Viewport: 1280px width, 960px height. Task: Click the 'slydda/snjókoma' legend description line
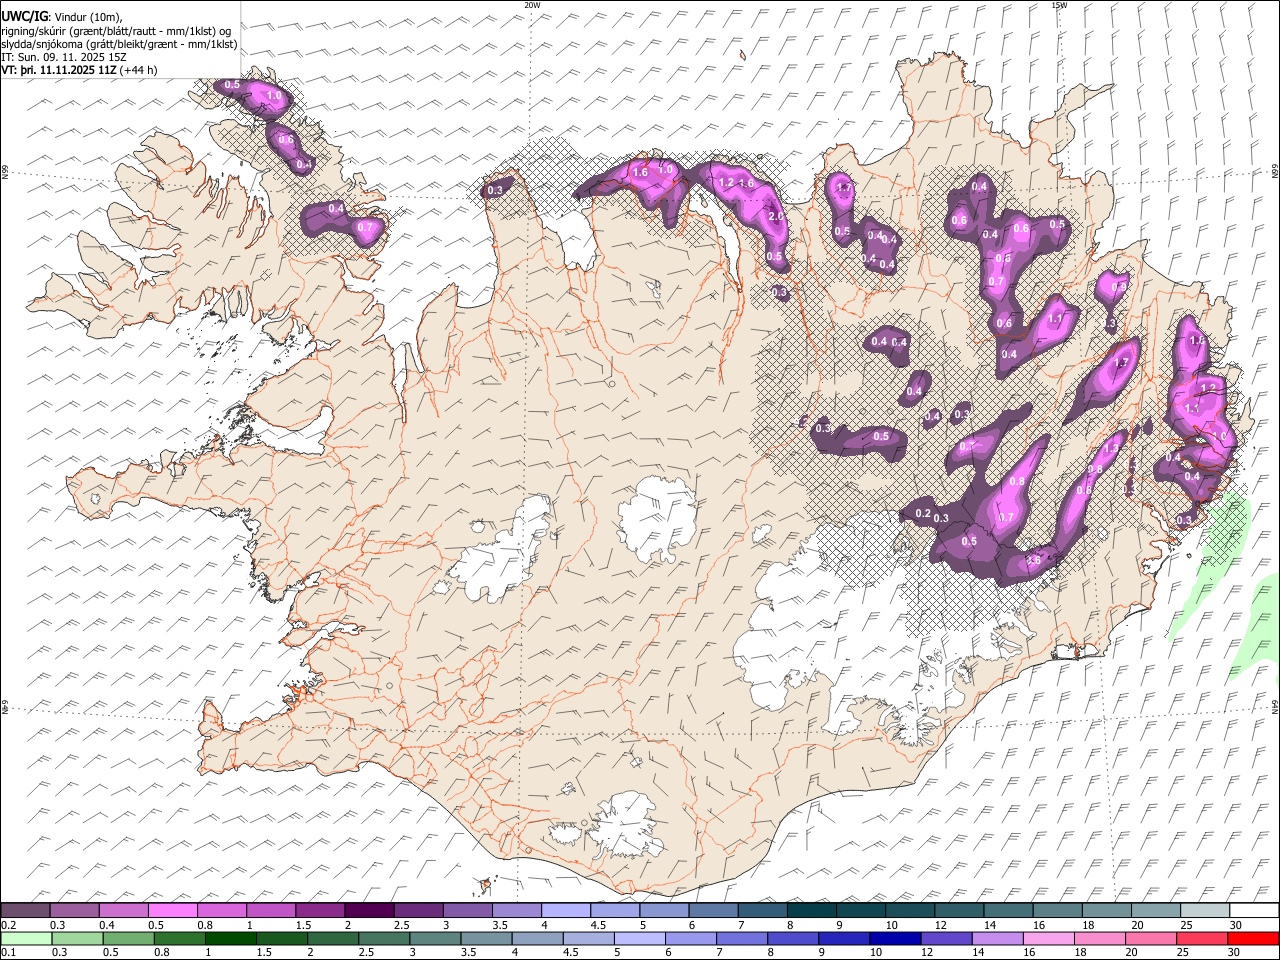[119, 44]
